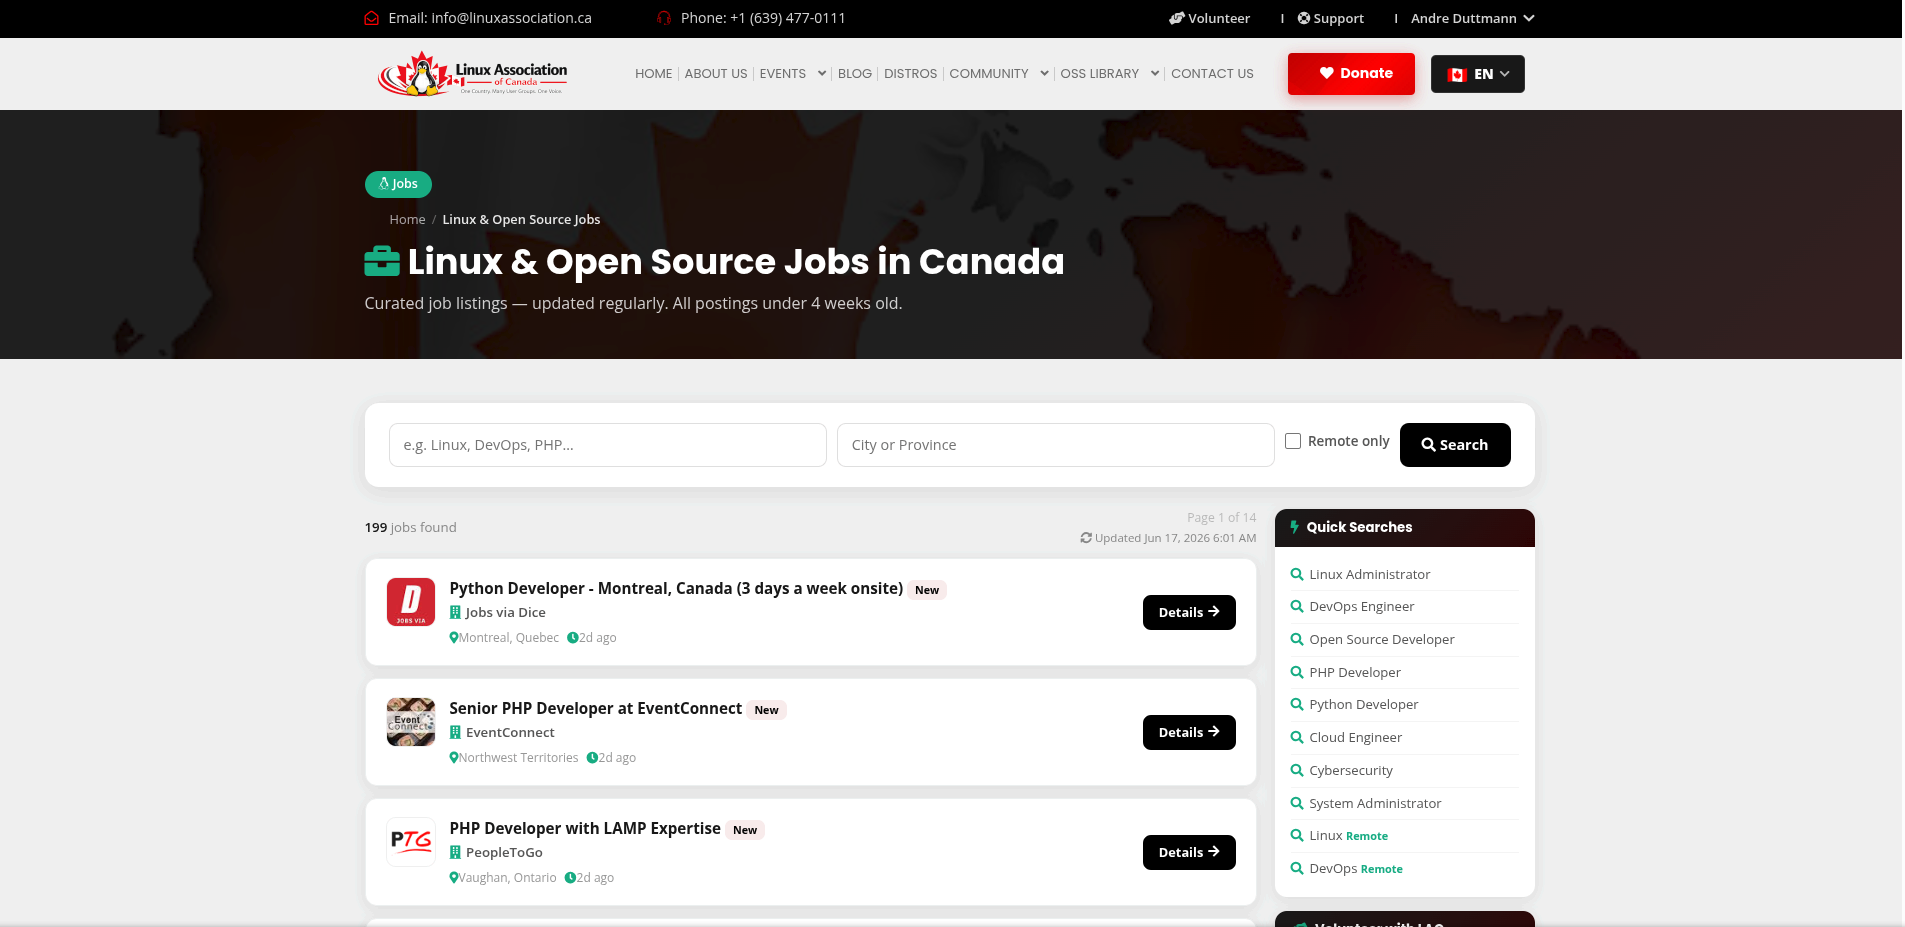Screen dimensions: 1905x927
Task: Expand the OSS Library dropdown arrow
Action: point(1155,73)
